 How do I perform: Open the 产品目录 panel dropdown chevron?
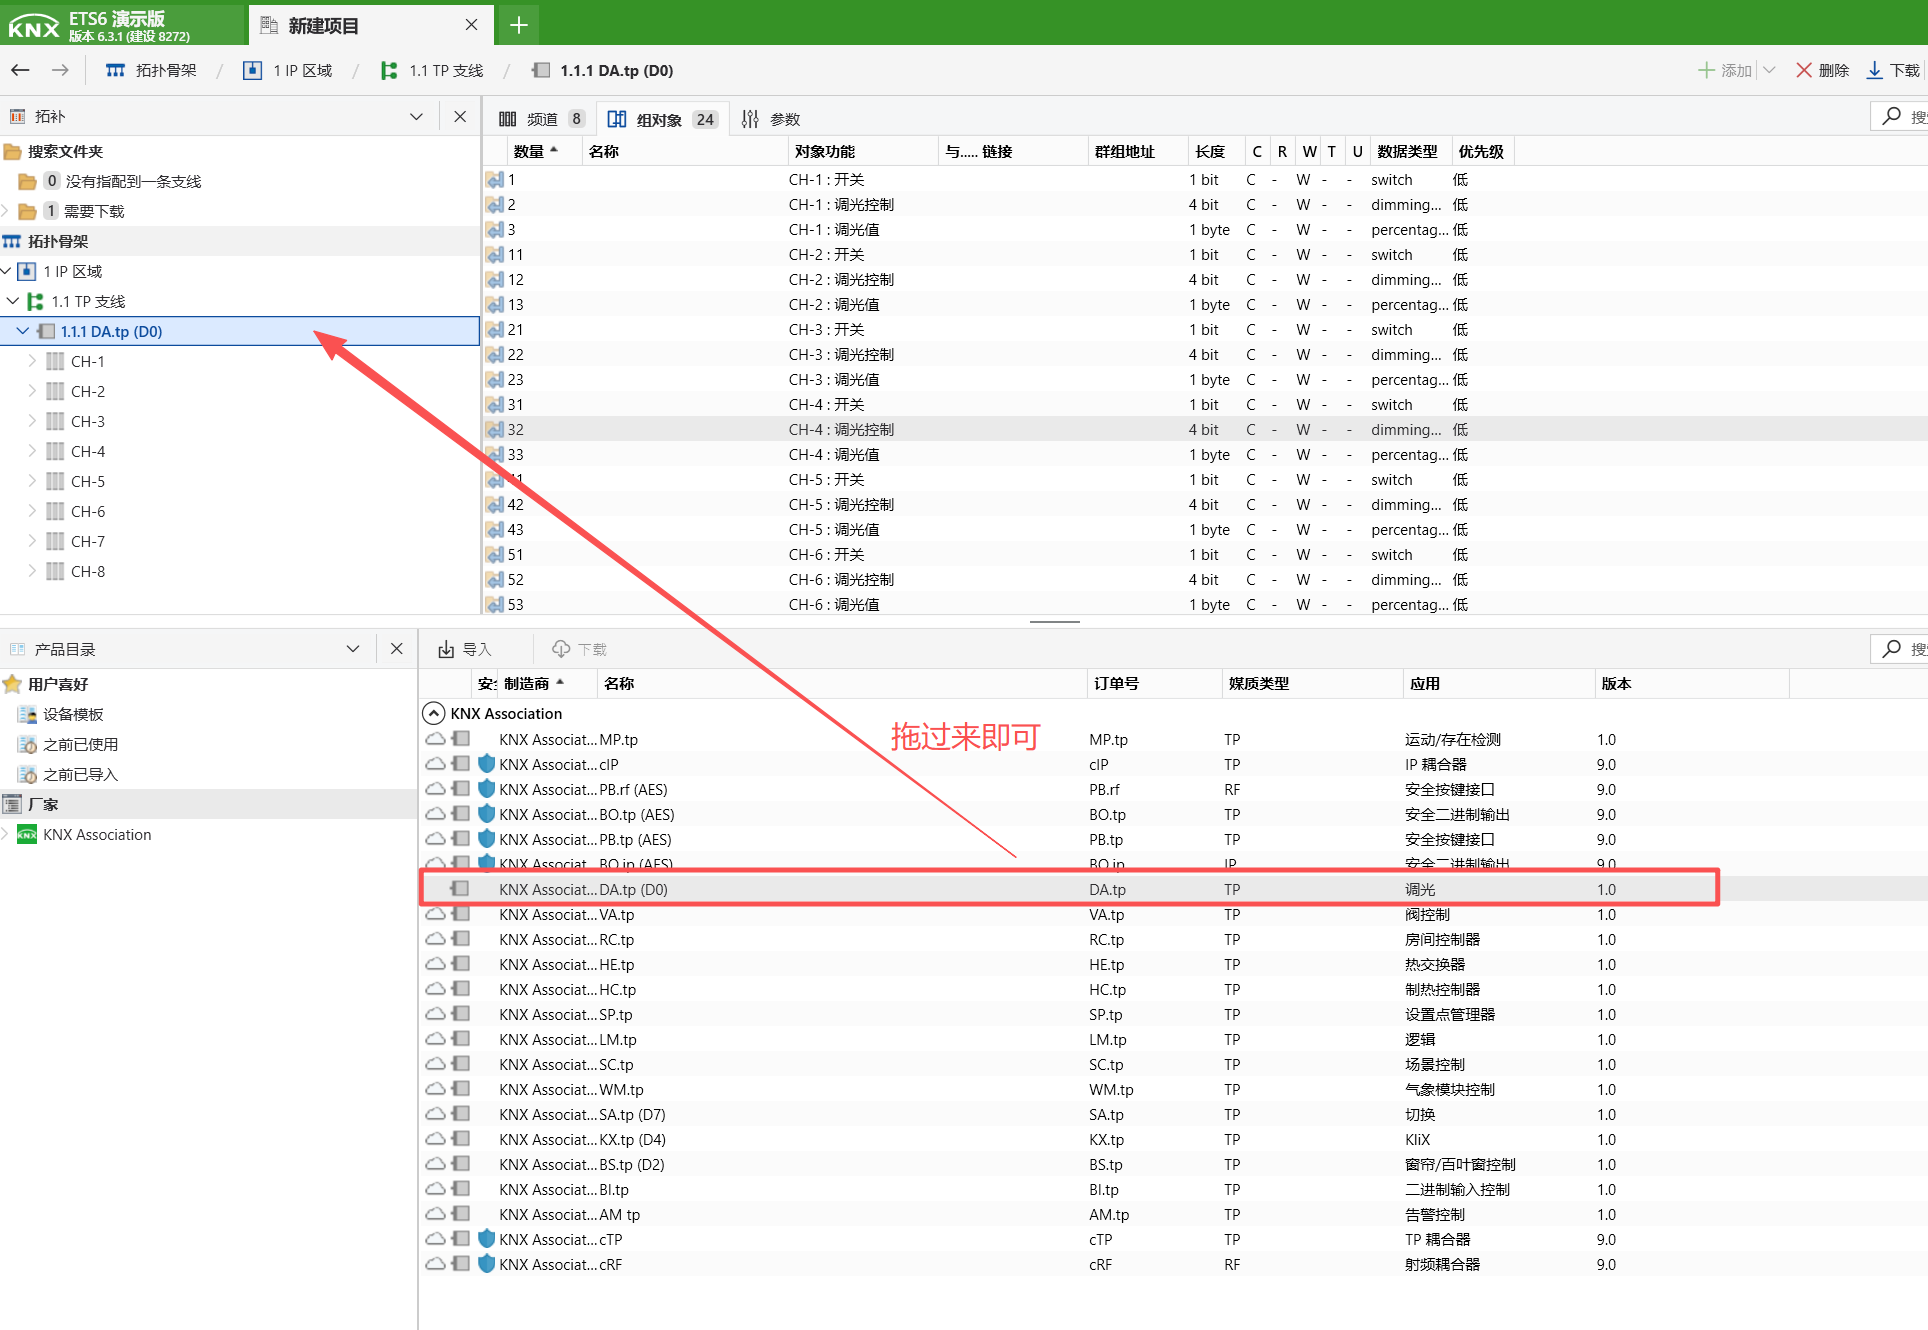[x=353, y=649]
